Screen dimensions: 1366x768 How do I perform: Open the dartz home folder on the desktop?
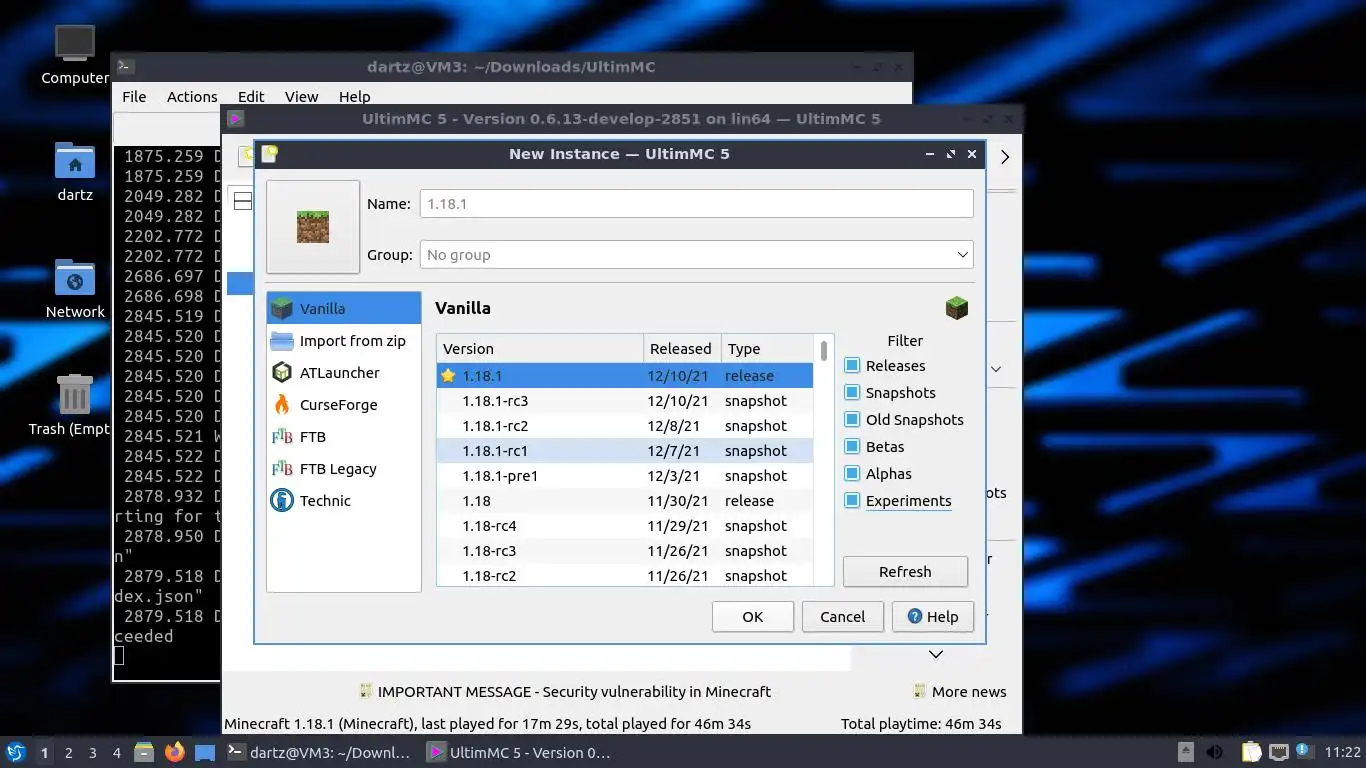pyautogui.click(x=75, y=171)
